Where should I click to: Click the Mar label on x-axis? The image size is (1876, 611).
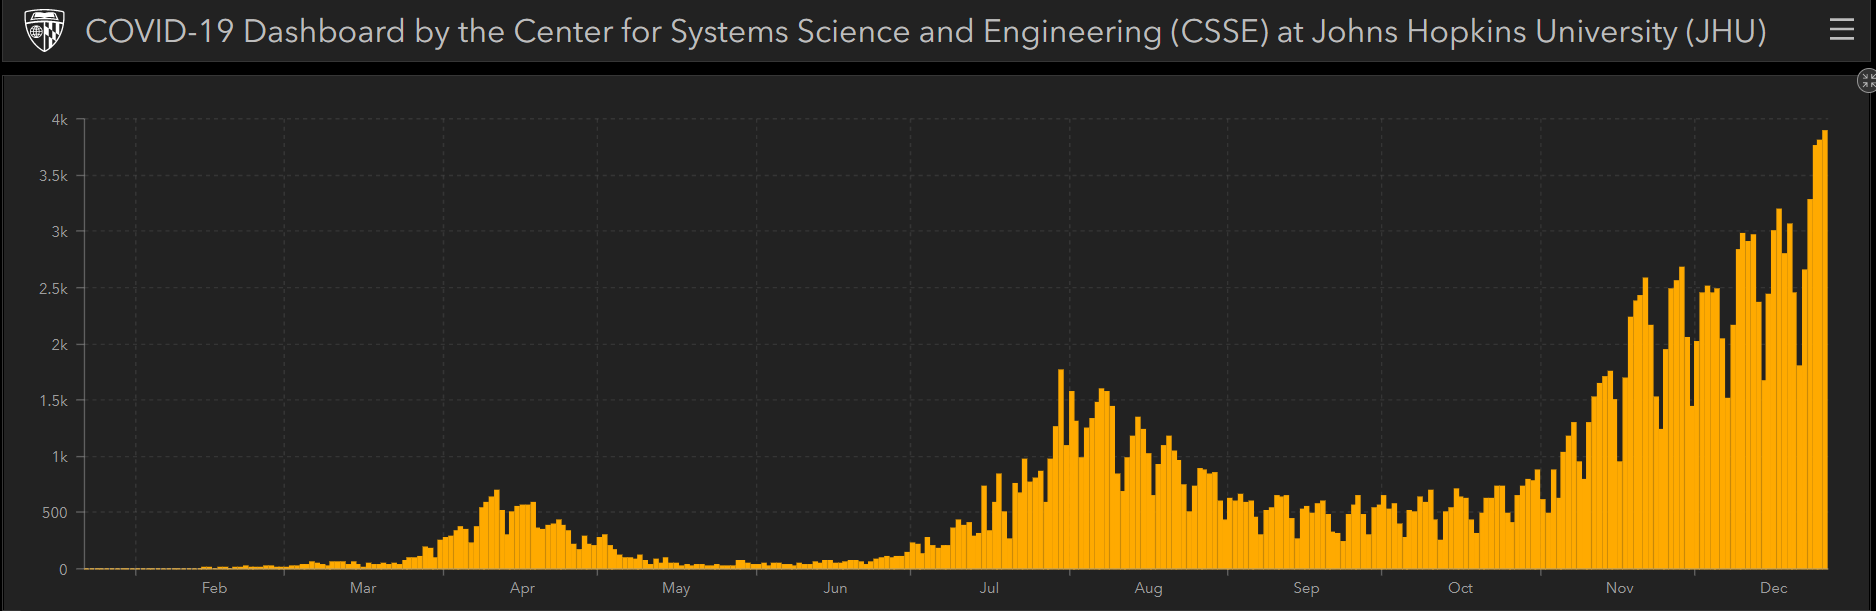coord(363,588)
